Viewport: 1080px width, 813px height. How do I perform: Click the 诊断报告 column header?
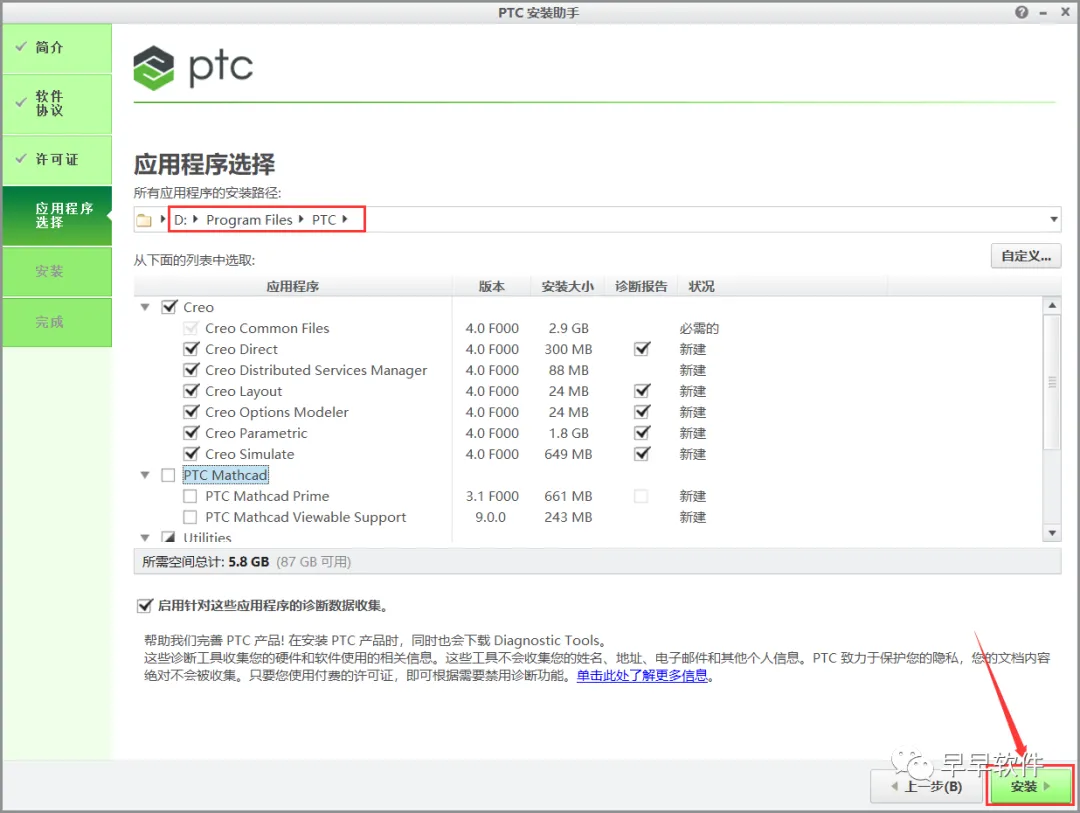point(641,287)
